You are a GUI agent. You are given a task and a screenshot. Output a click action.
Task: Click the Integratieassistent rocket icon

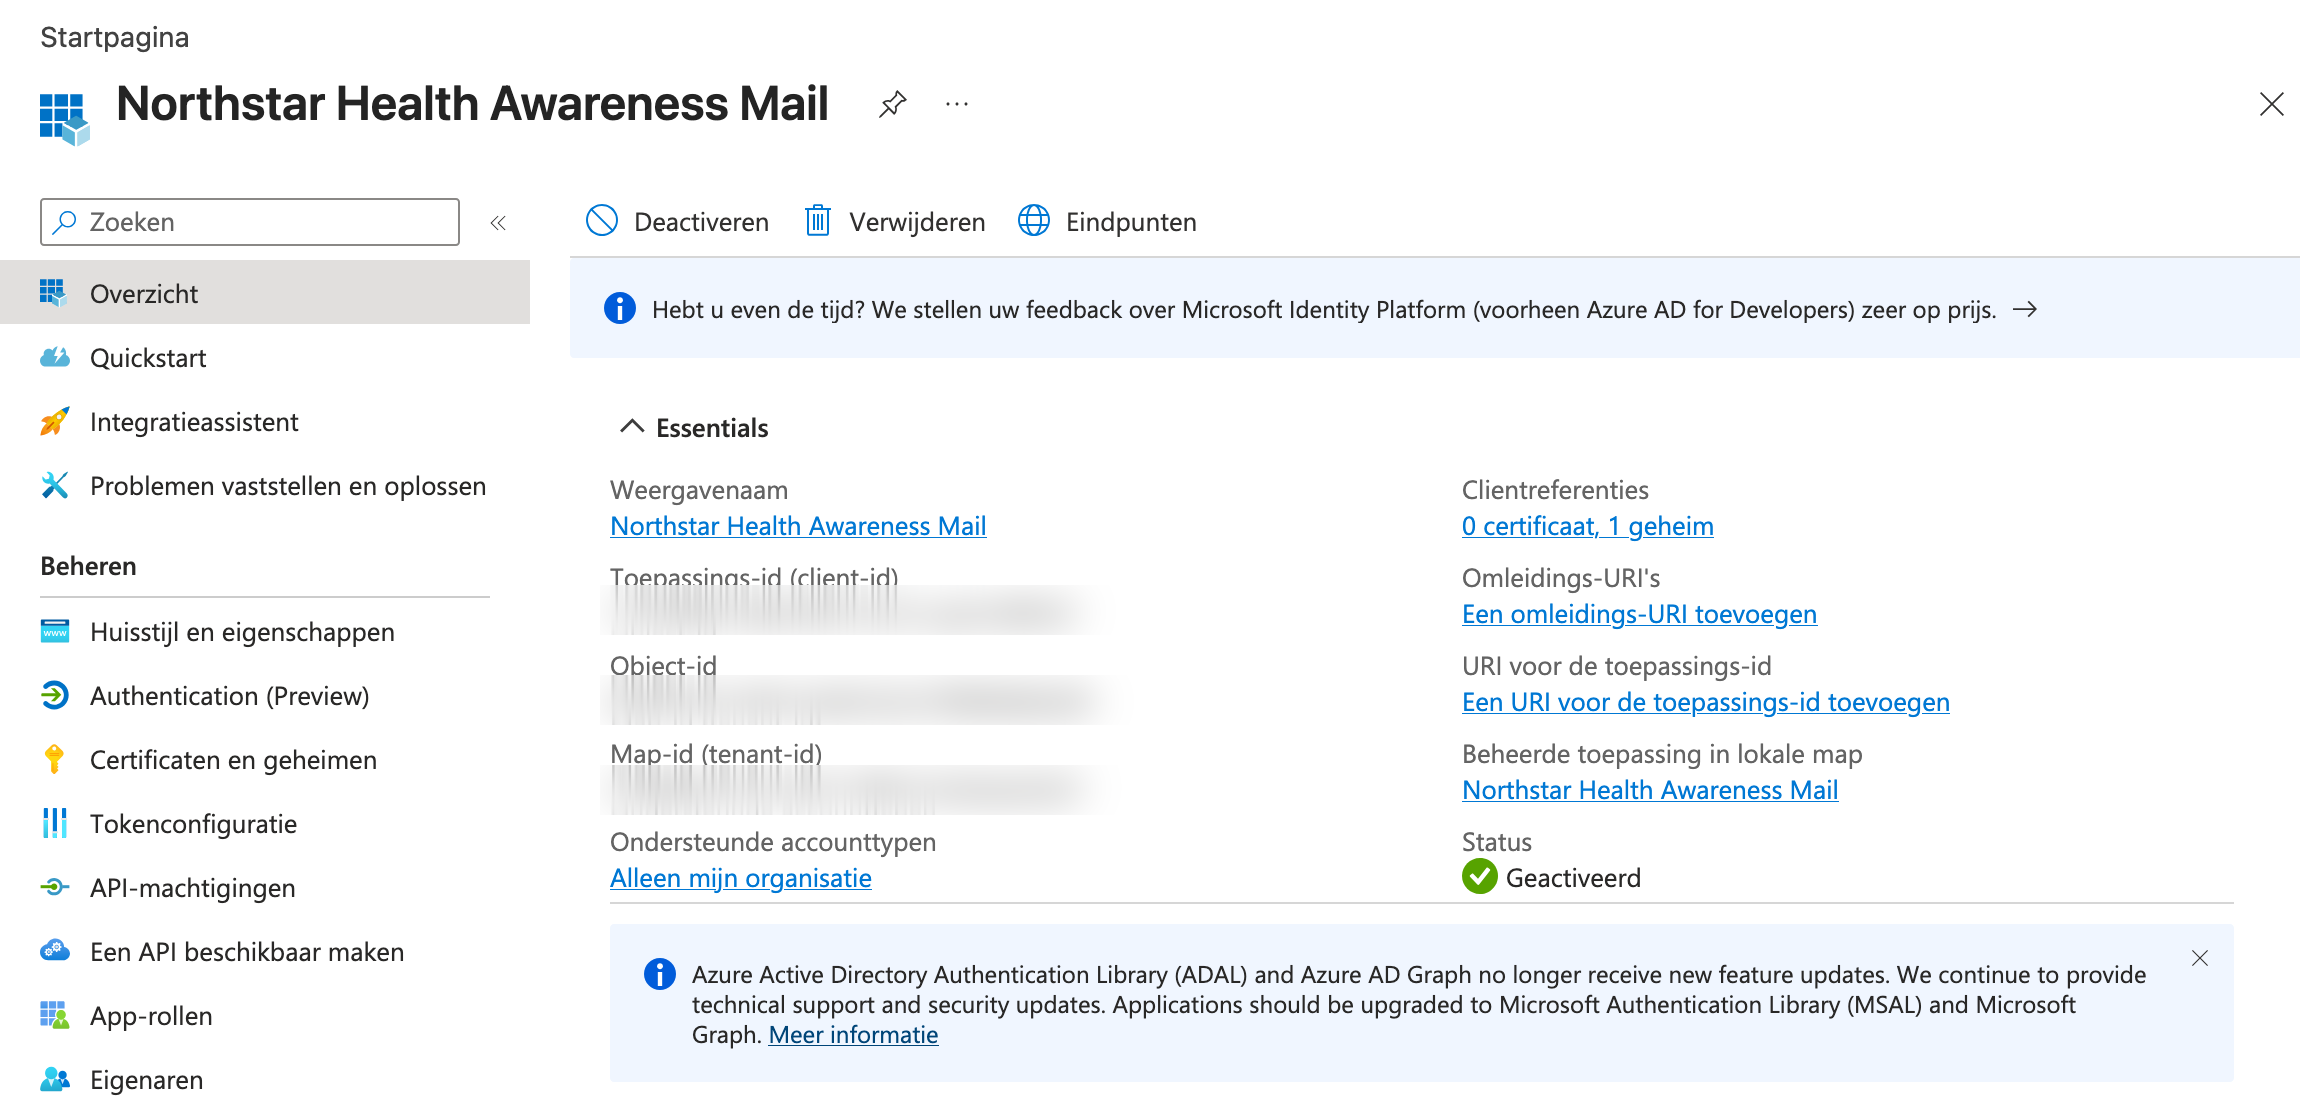coord(54,421)
